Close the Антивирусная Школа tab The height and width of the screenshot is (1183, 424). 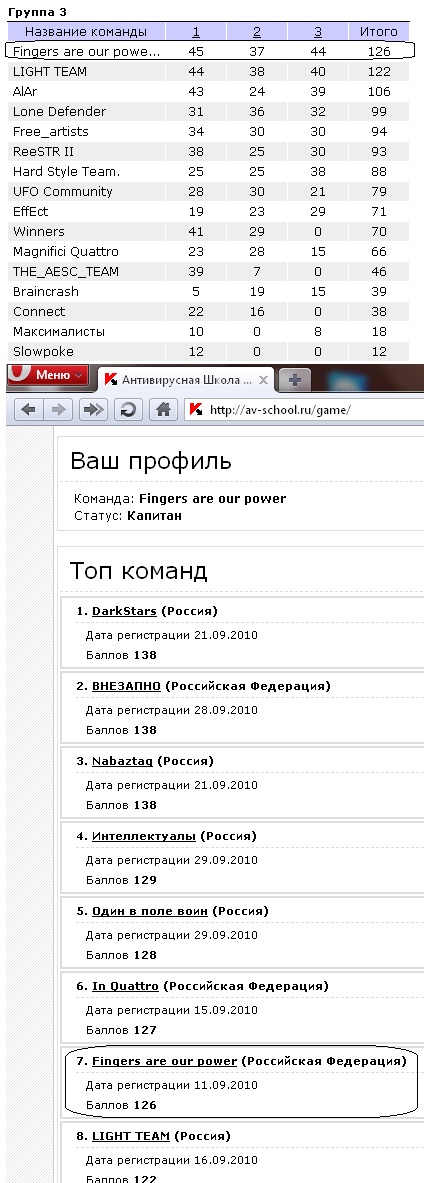point(263,381)
